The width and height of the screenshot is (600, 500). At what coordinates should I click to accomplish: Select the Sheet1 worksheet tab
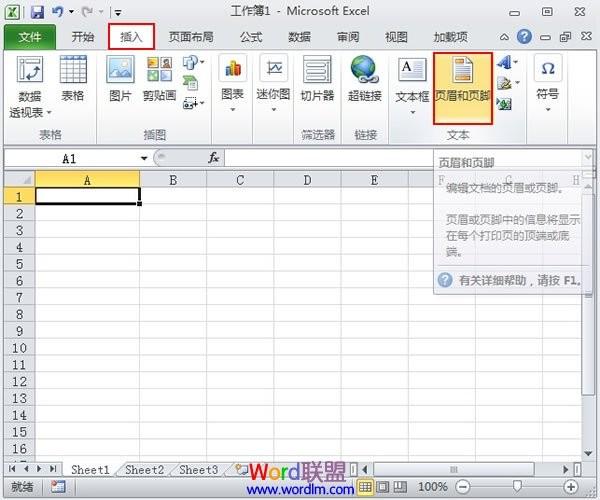pos(90,469)
